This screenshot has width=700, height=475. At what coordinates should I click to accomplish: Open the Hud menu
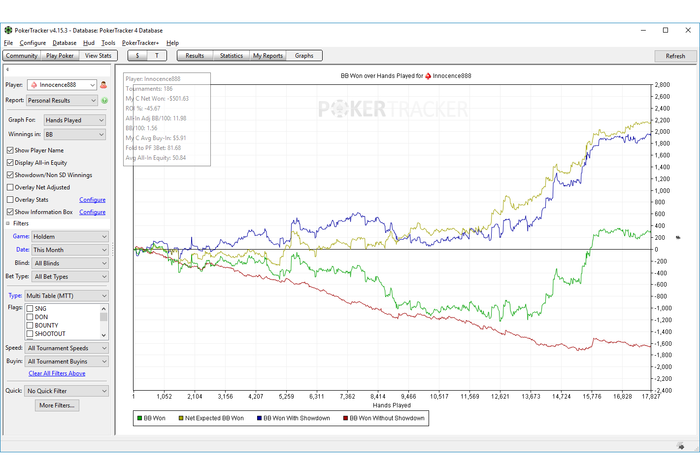tap(88, 43)
